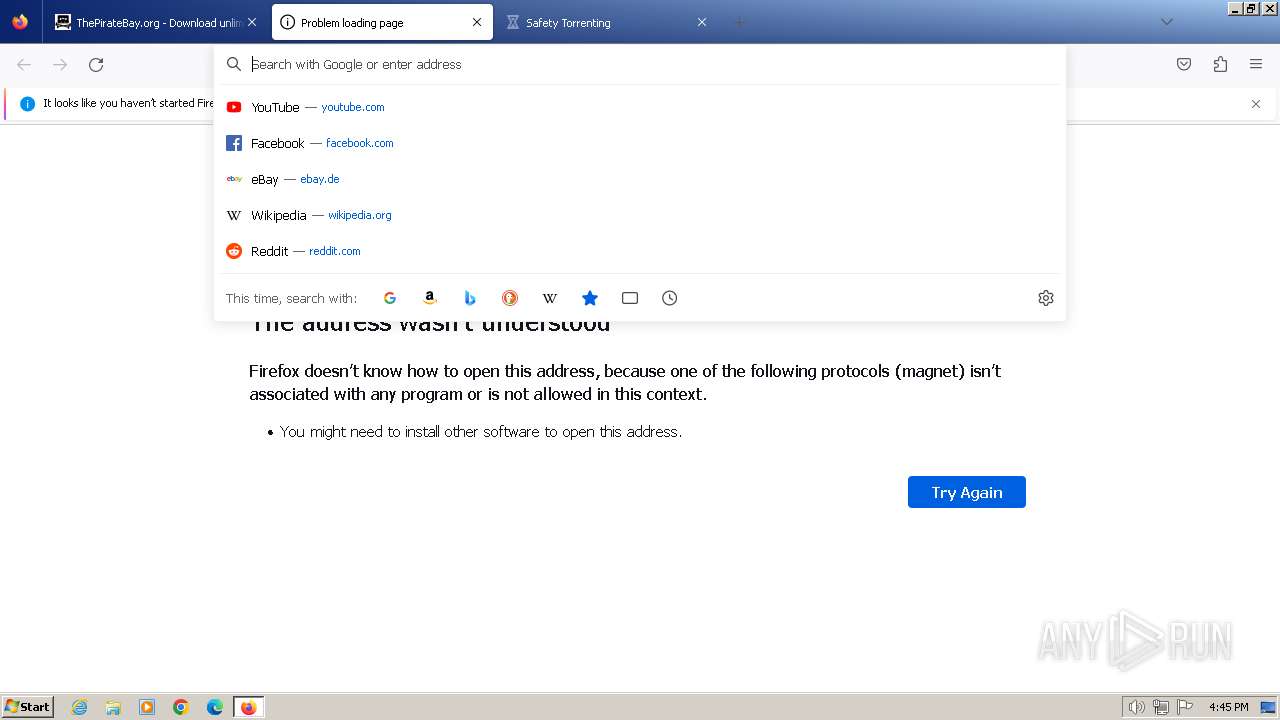This screenshot has height=720, width=1280.
Task: Search in History clock icon
Action: (670, 298)
